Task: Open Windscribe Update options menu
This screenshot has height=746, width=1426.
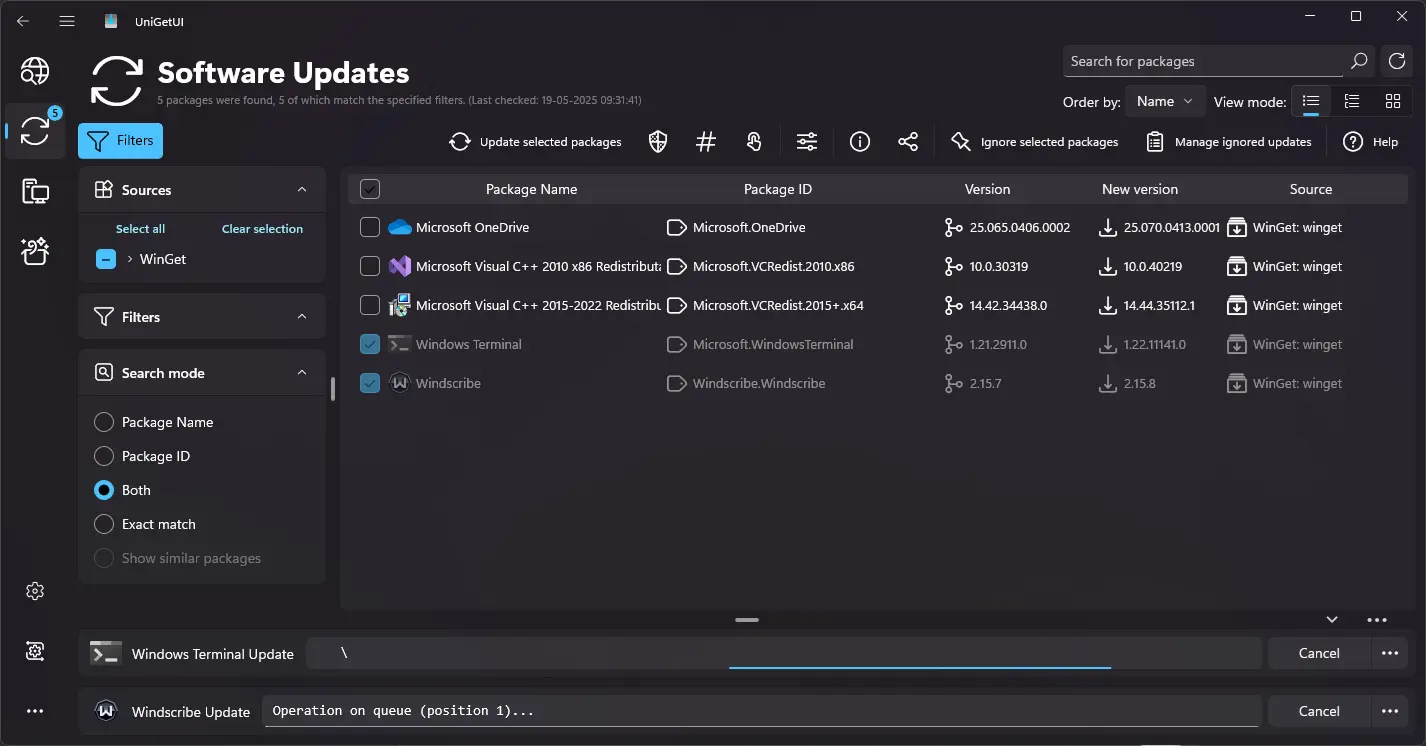Action: pos(1389,711)
